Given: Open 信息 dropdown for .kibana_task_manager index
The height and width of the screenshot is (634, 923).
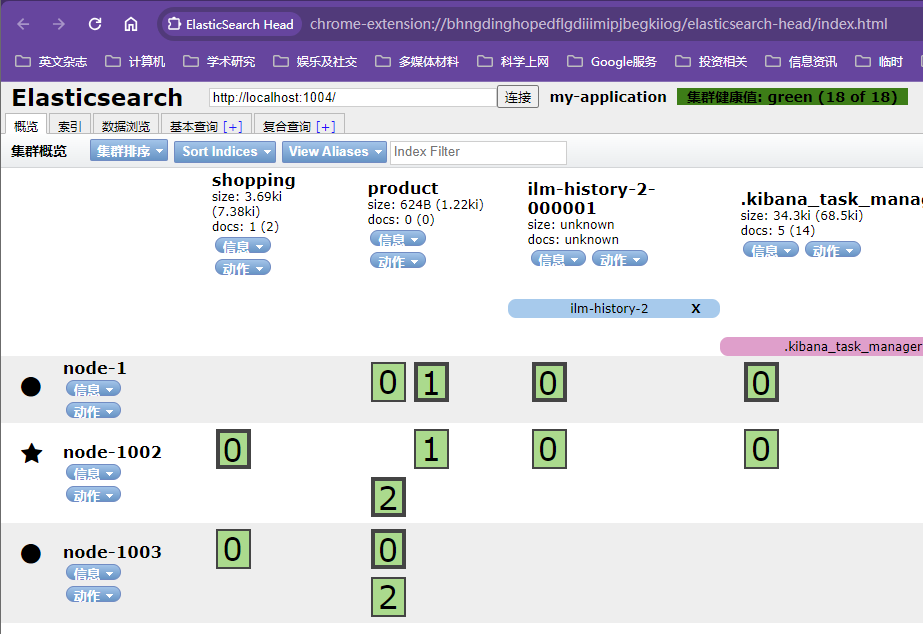Looking at the screenshot, I should click(x=771, y=250).
